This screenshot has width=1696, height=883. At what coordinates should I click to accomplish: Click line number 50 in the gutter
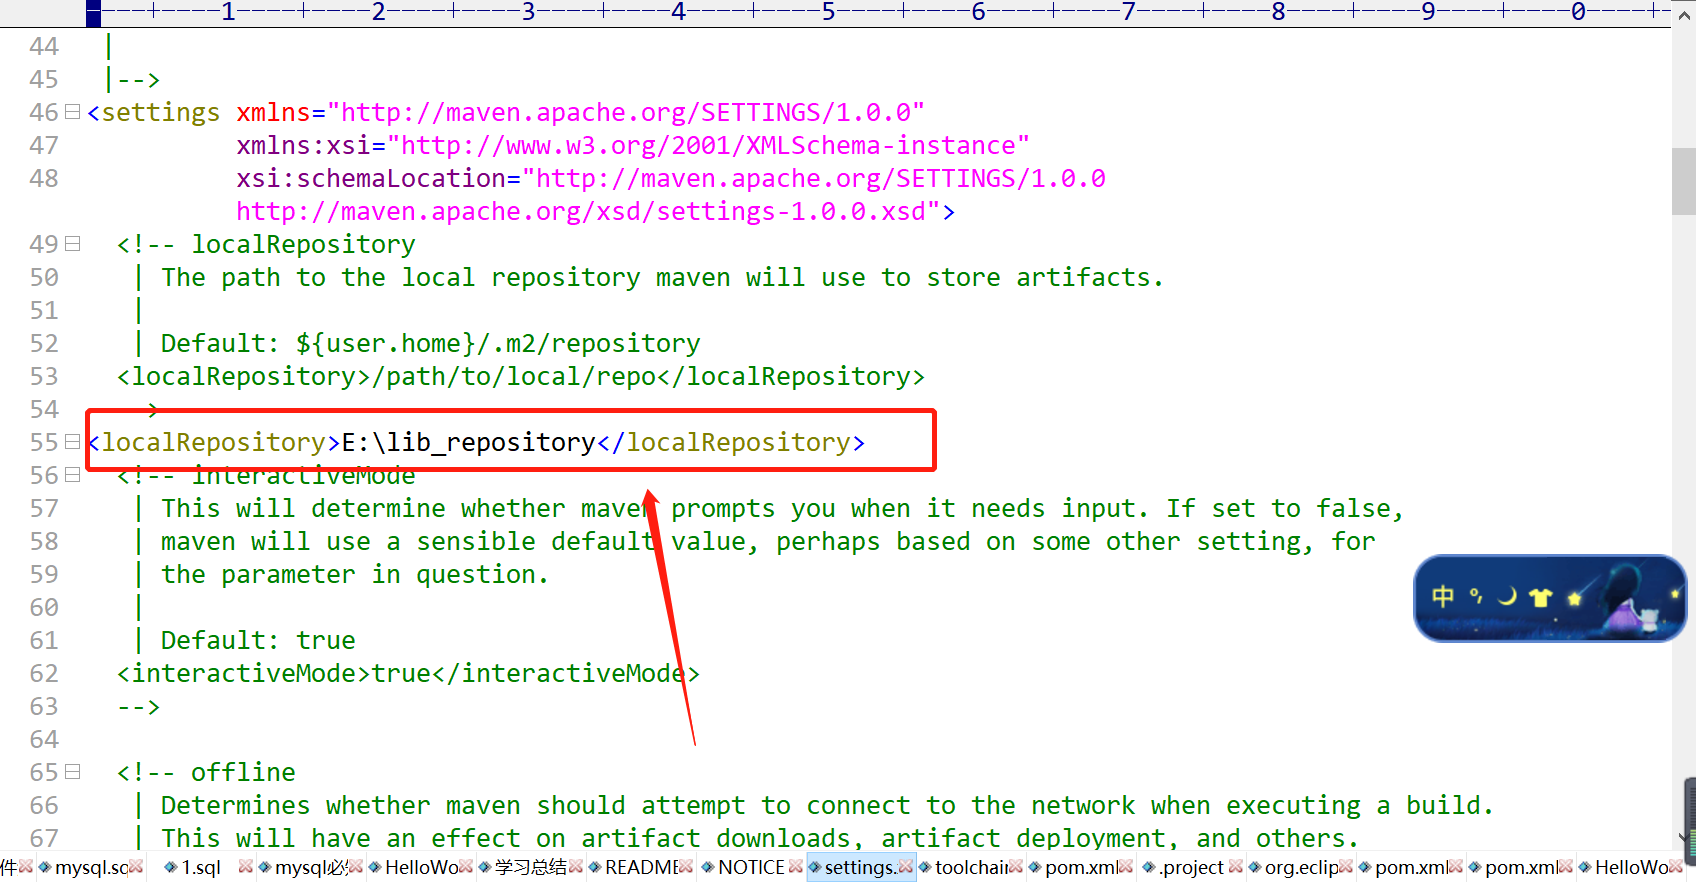[x=44, y=277]
